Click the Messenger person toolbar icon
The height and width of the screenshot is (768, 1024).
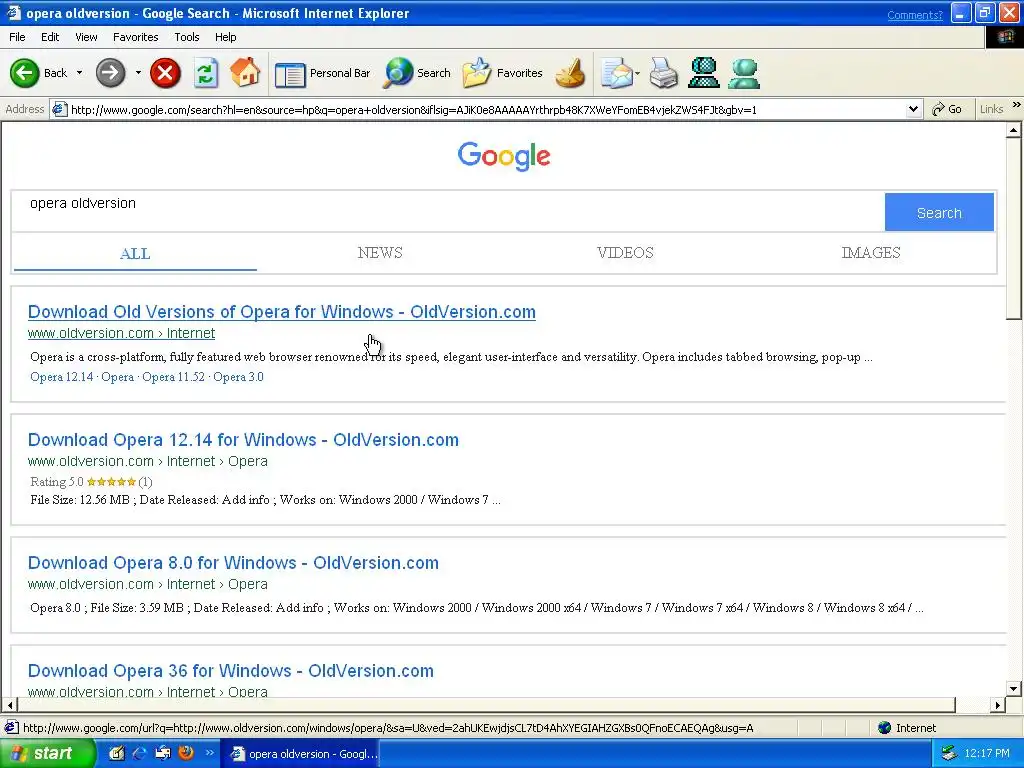(744, 73)
